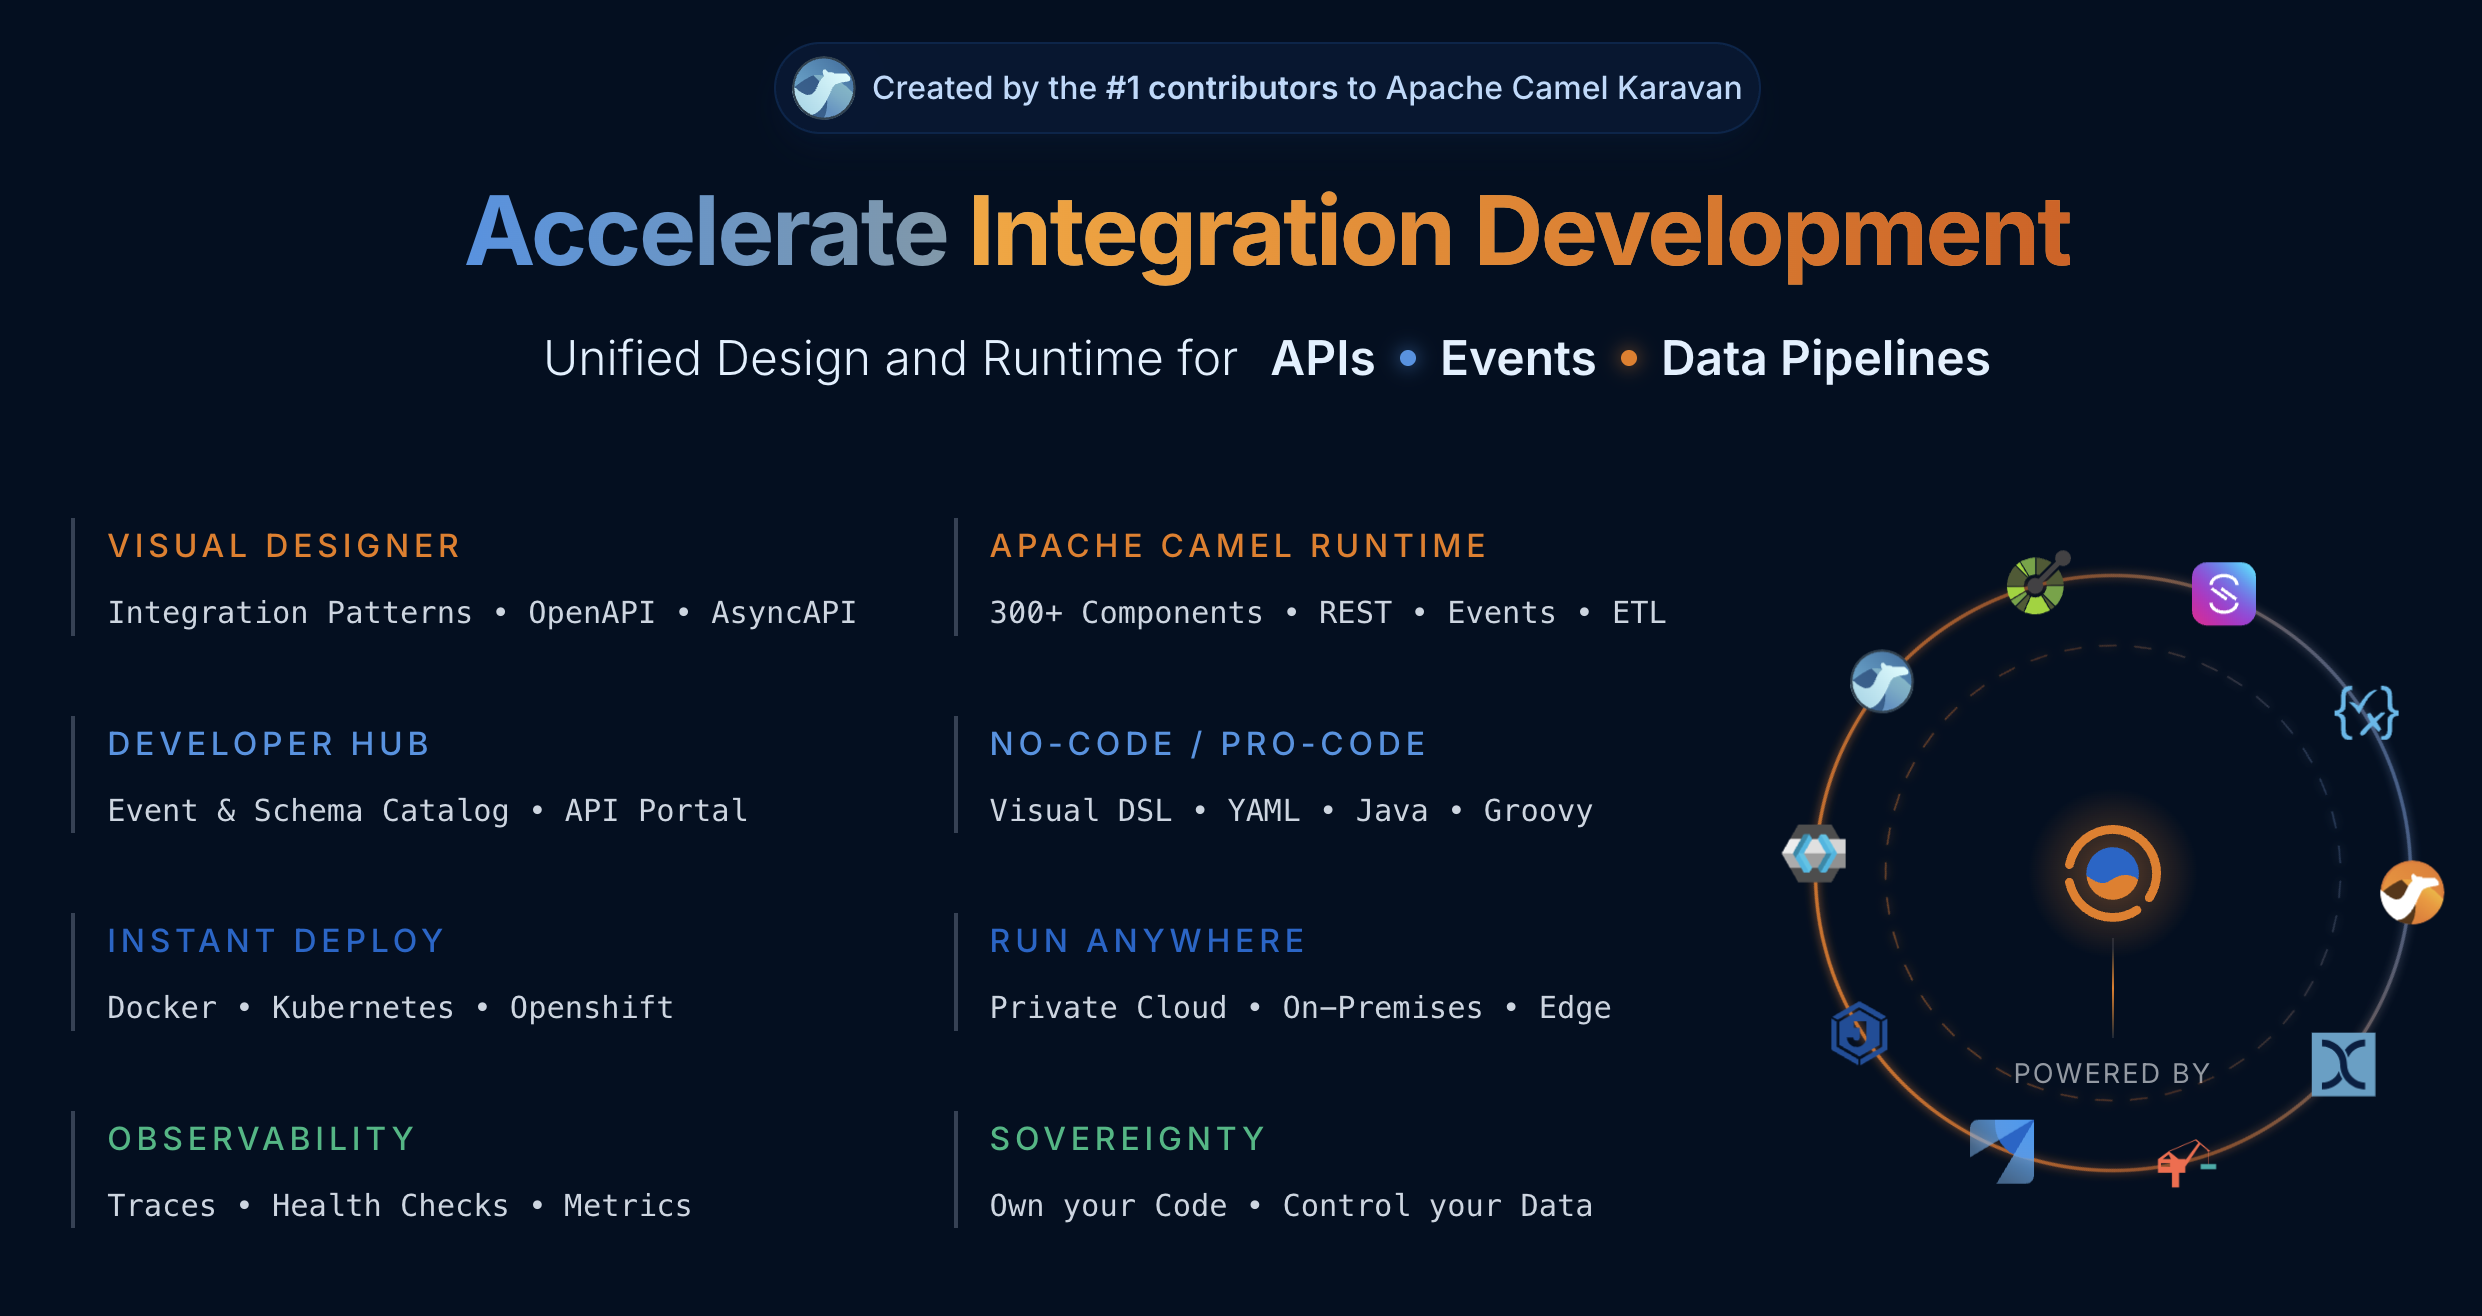The width and height of the screenshot is (2482, 1316).
Task: Click the blue number-seven styled logo
Action: (x=2002, y=1151)
